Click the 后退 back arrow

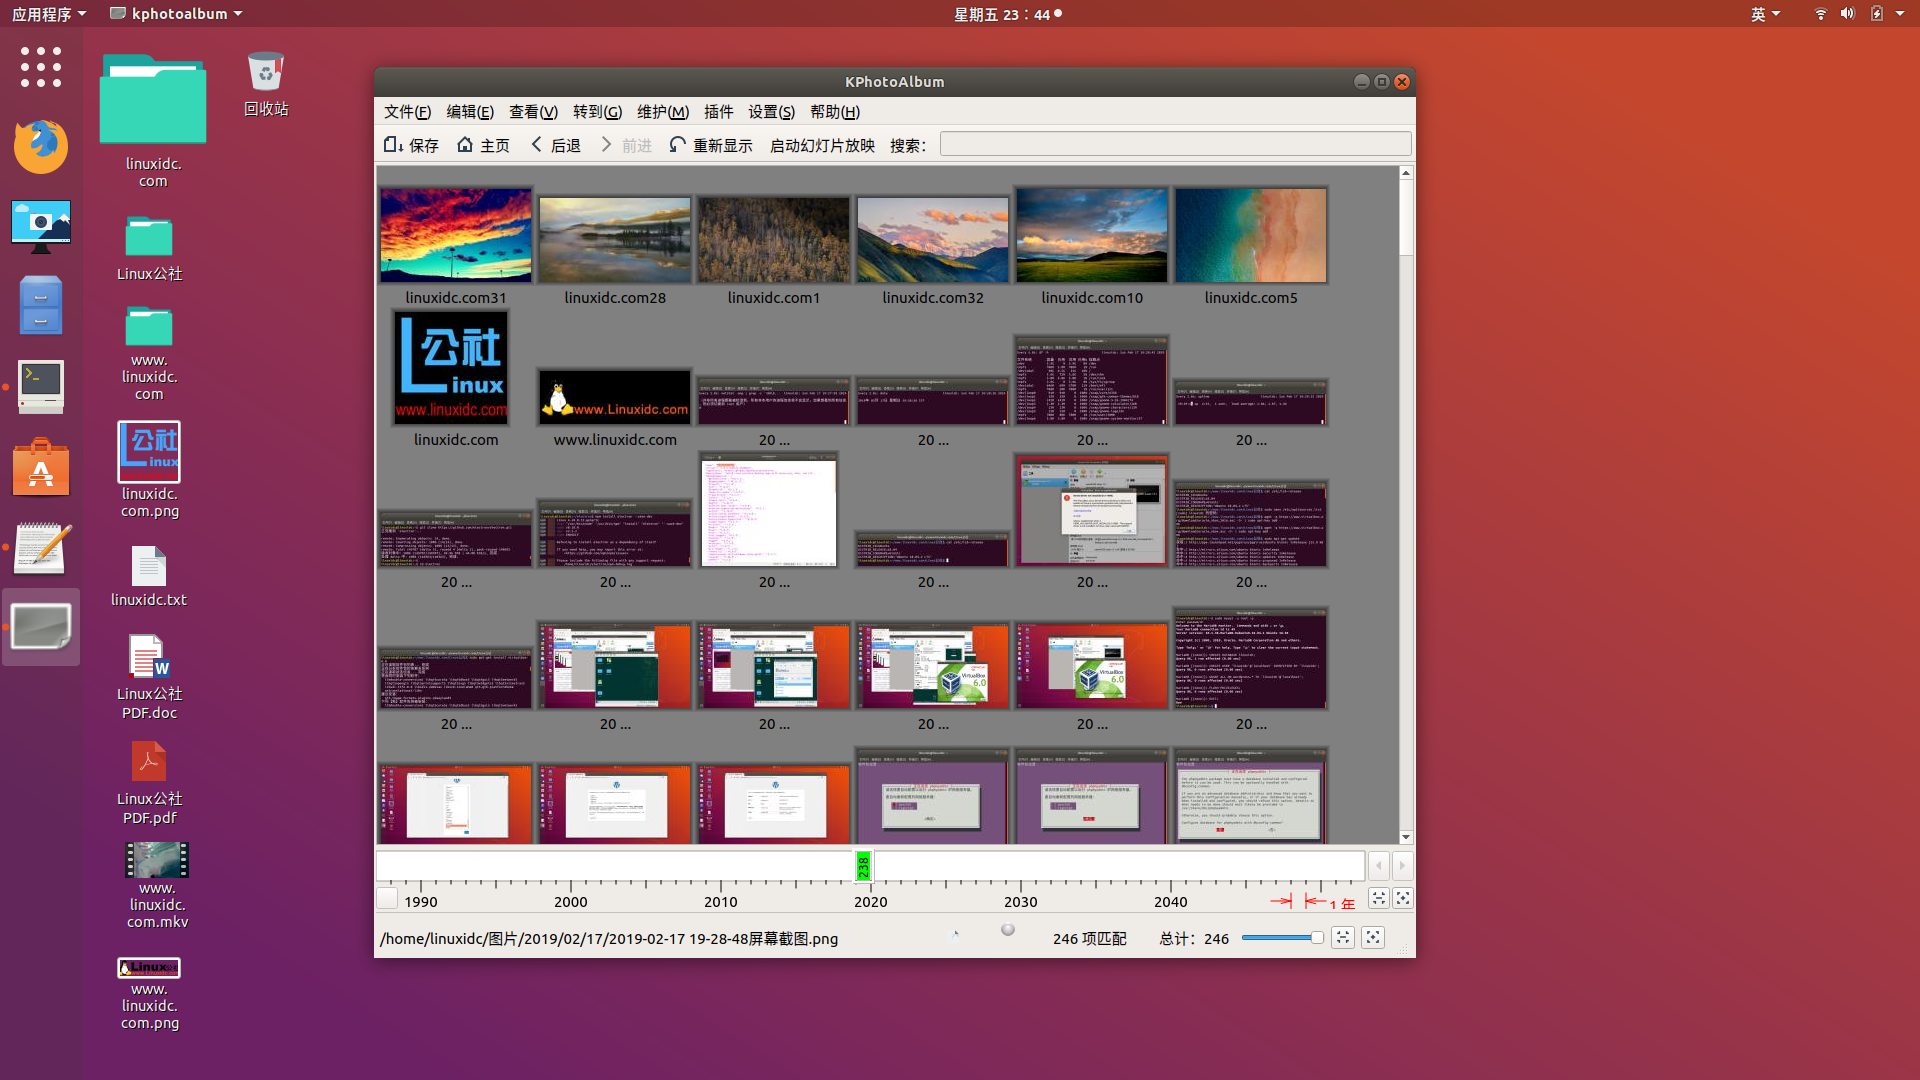(x=555, y=145)
